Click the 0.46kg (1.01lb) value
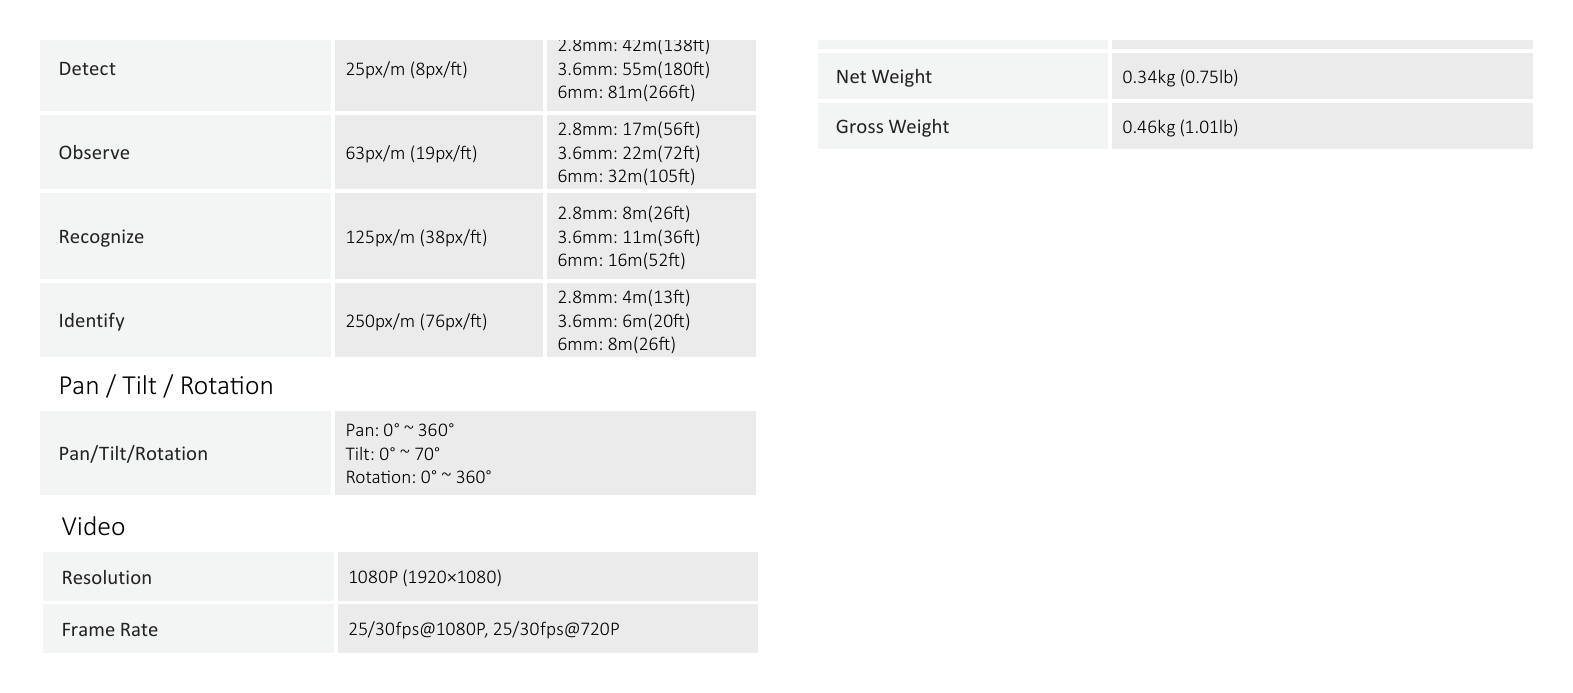The height and width of the screenshot is (693, 1573). 1180,127
